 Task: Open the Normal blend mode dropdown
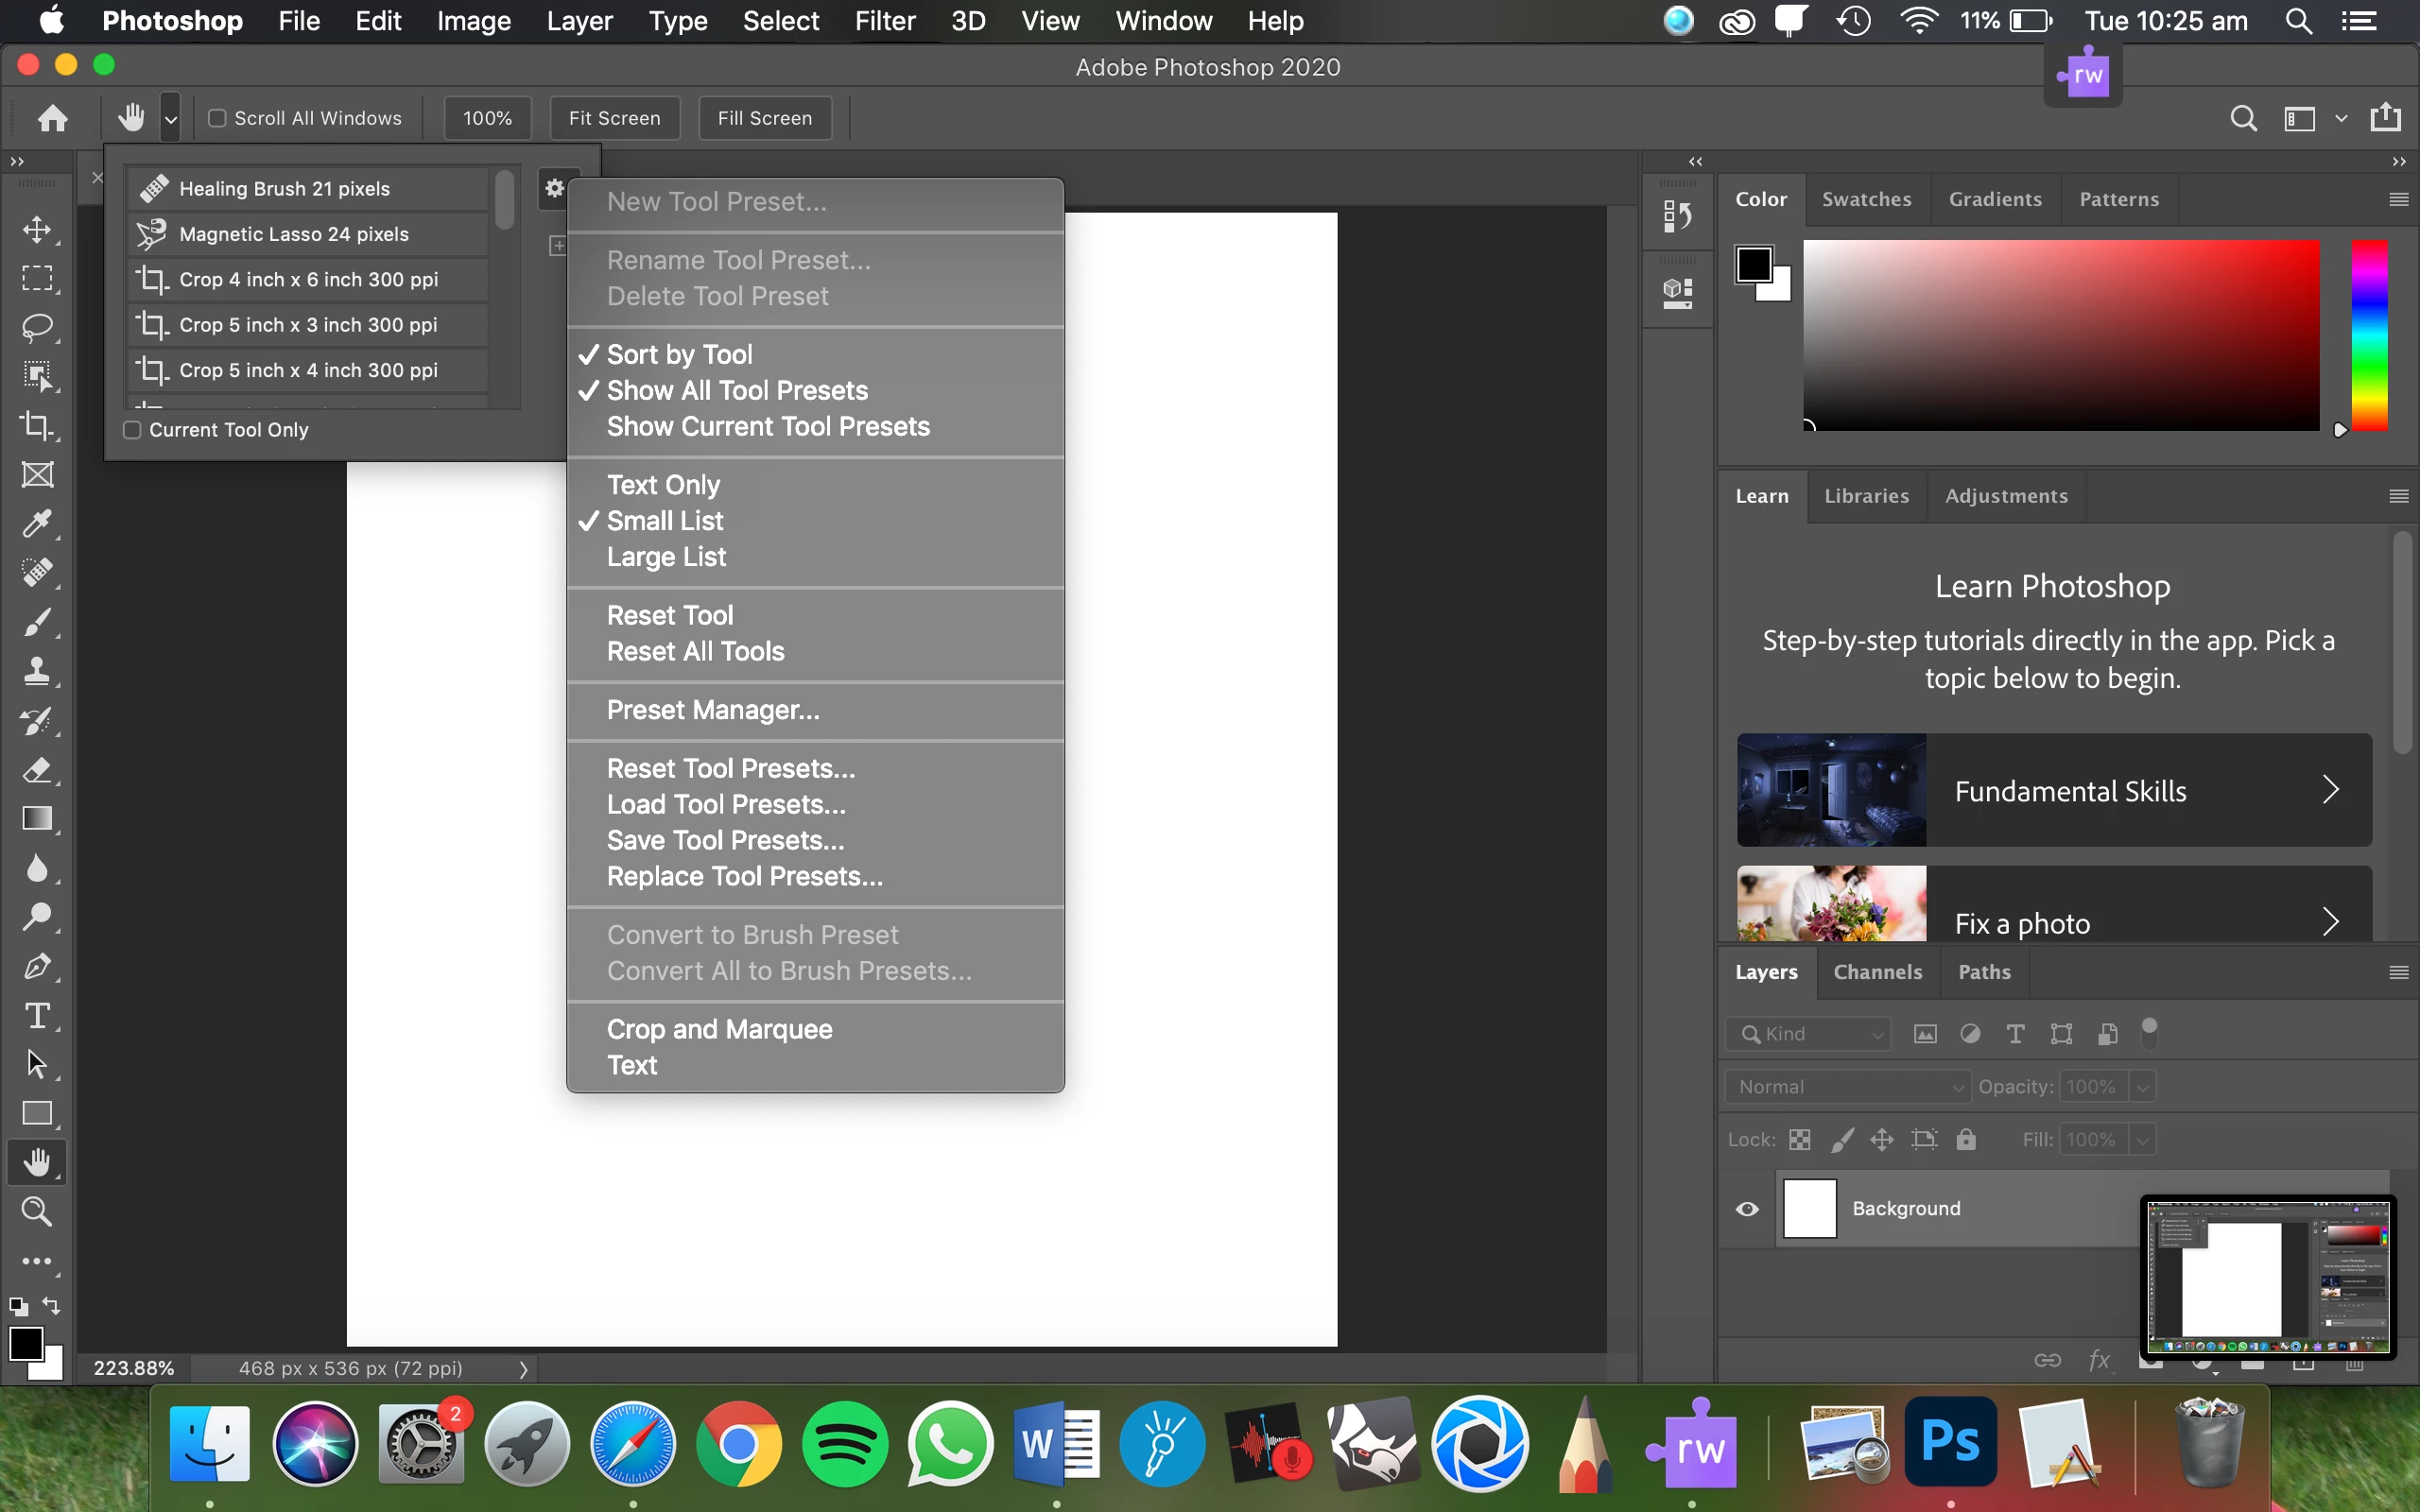pos(1847,1086)
